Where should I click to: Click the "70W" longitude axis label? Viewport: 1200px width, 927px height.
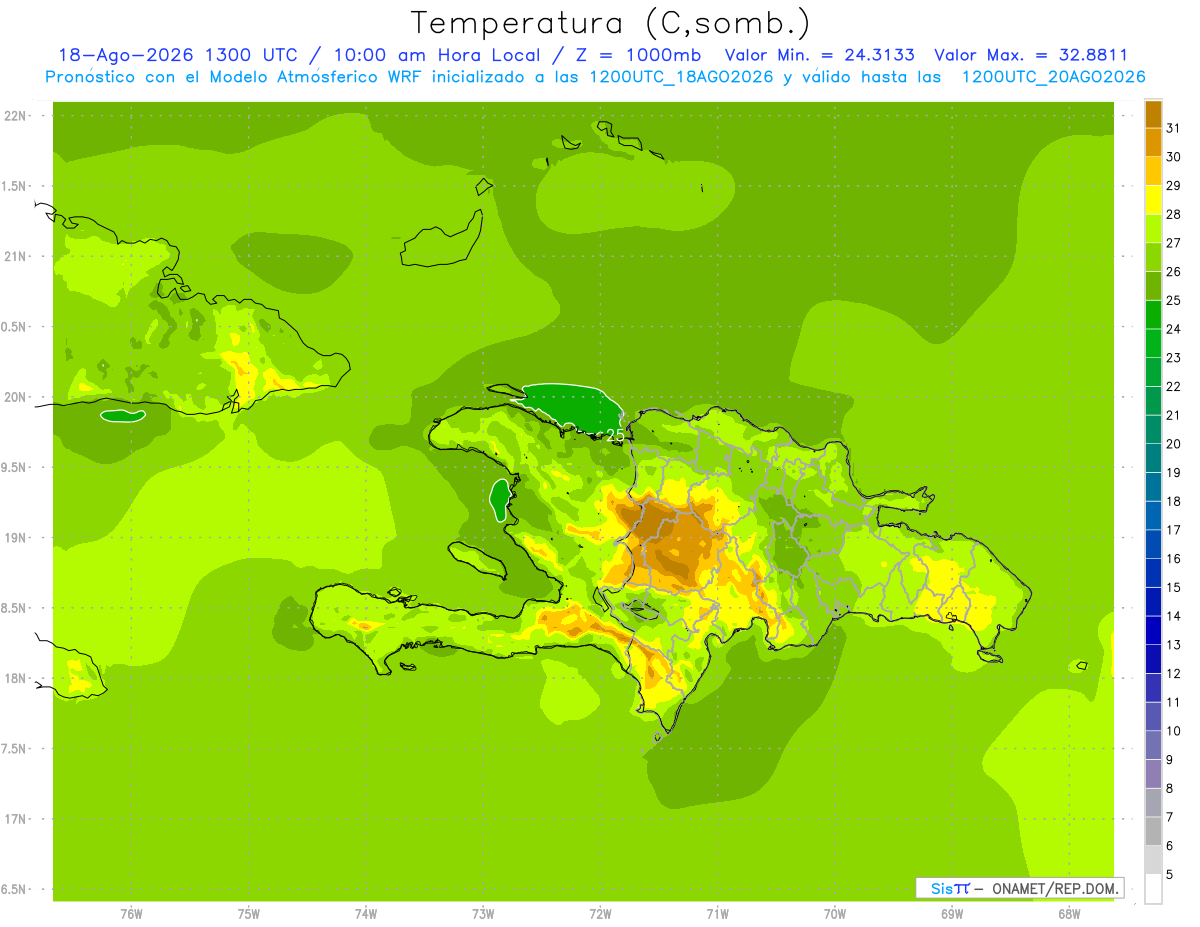pos(835,914)
